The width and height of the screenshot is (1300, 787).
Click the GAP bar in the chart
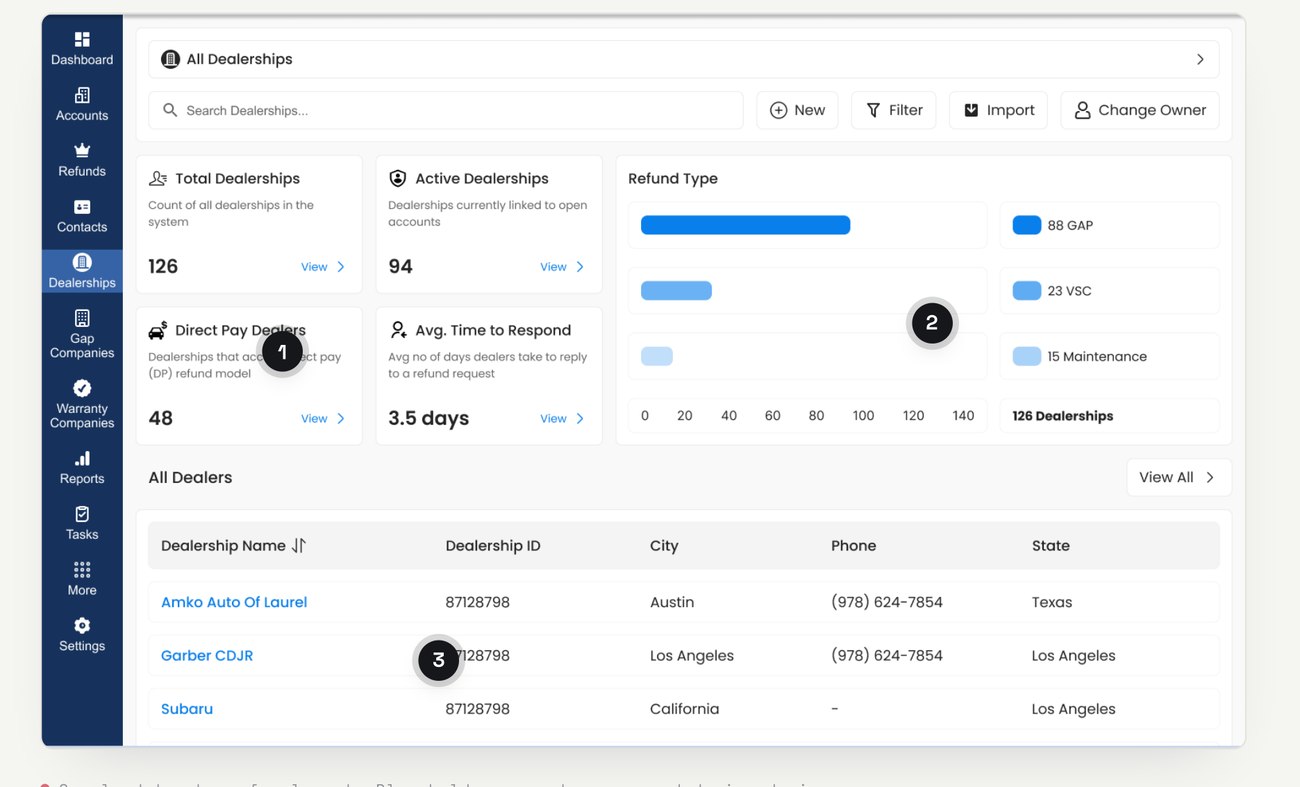(x=745, y=225)
